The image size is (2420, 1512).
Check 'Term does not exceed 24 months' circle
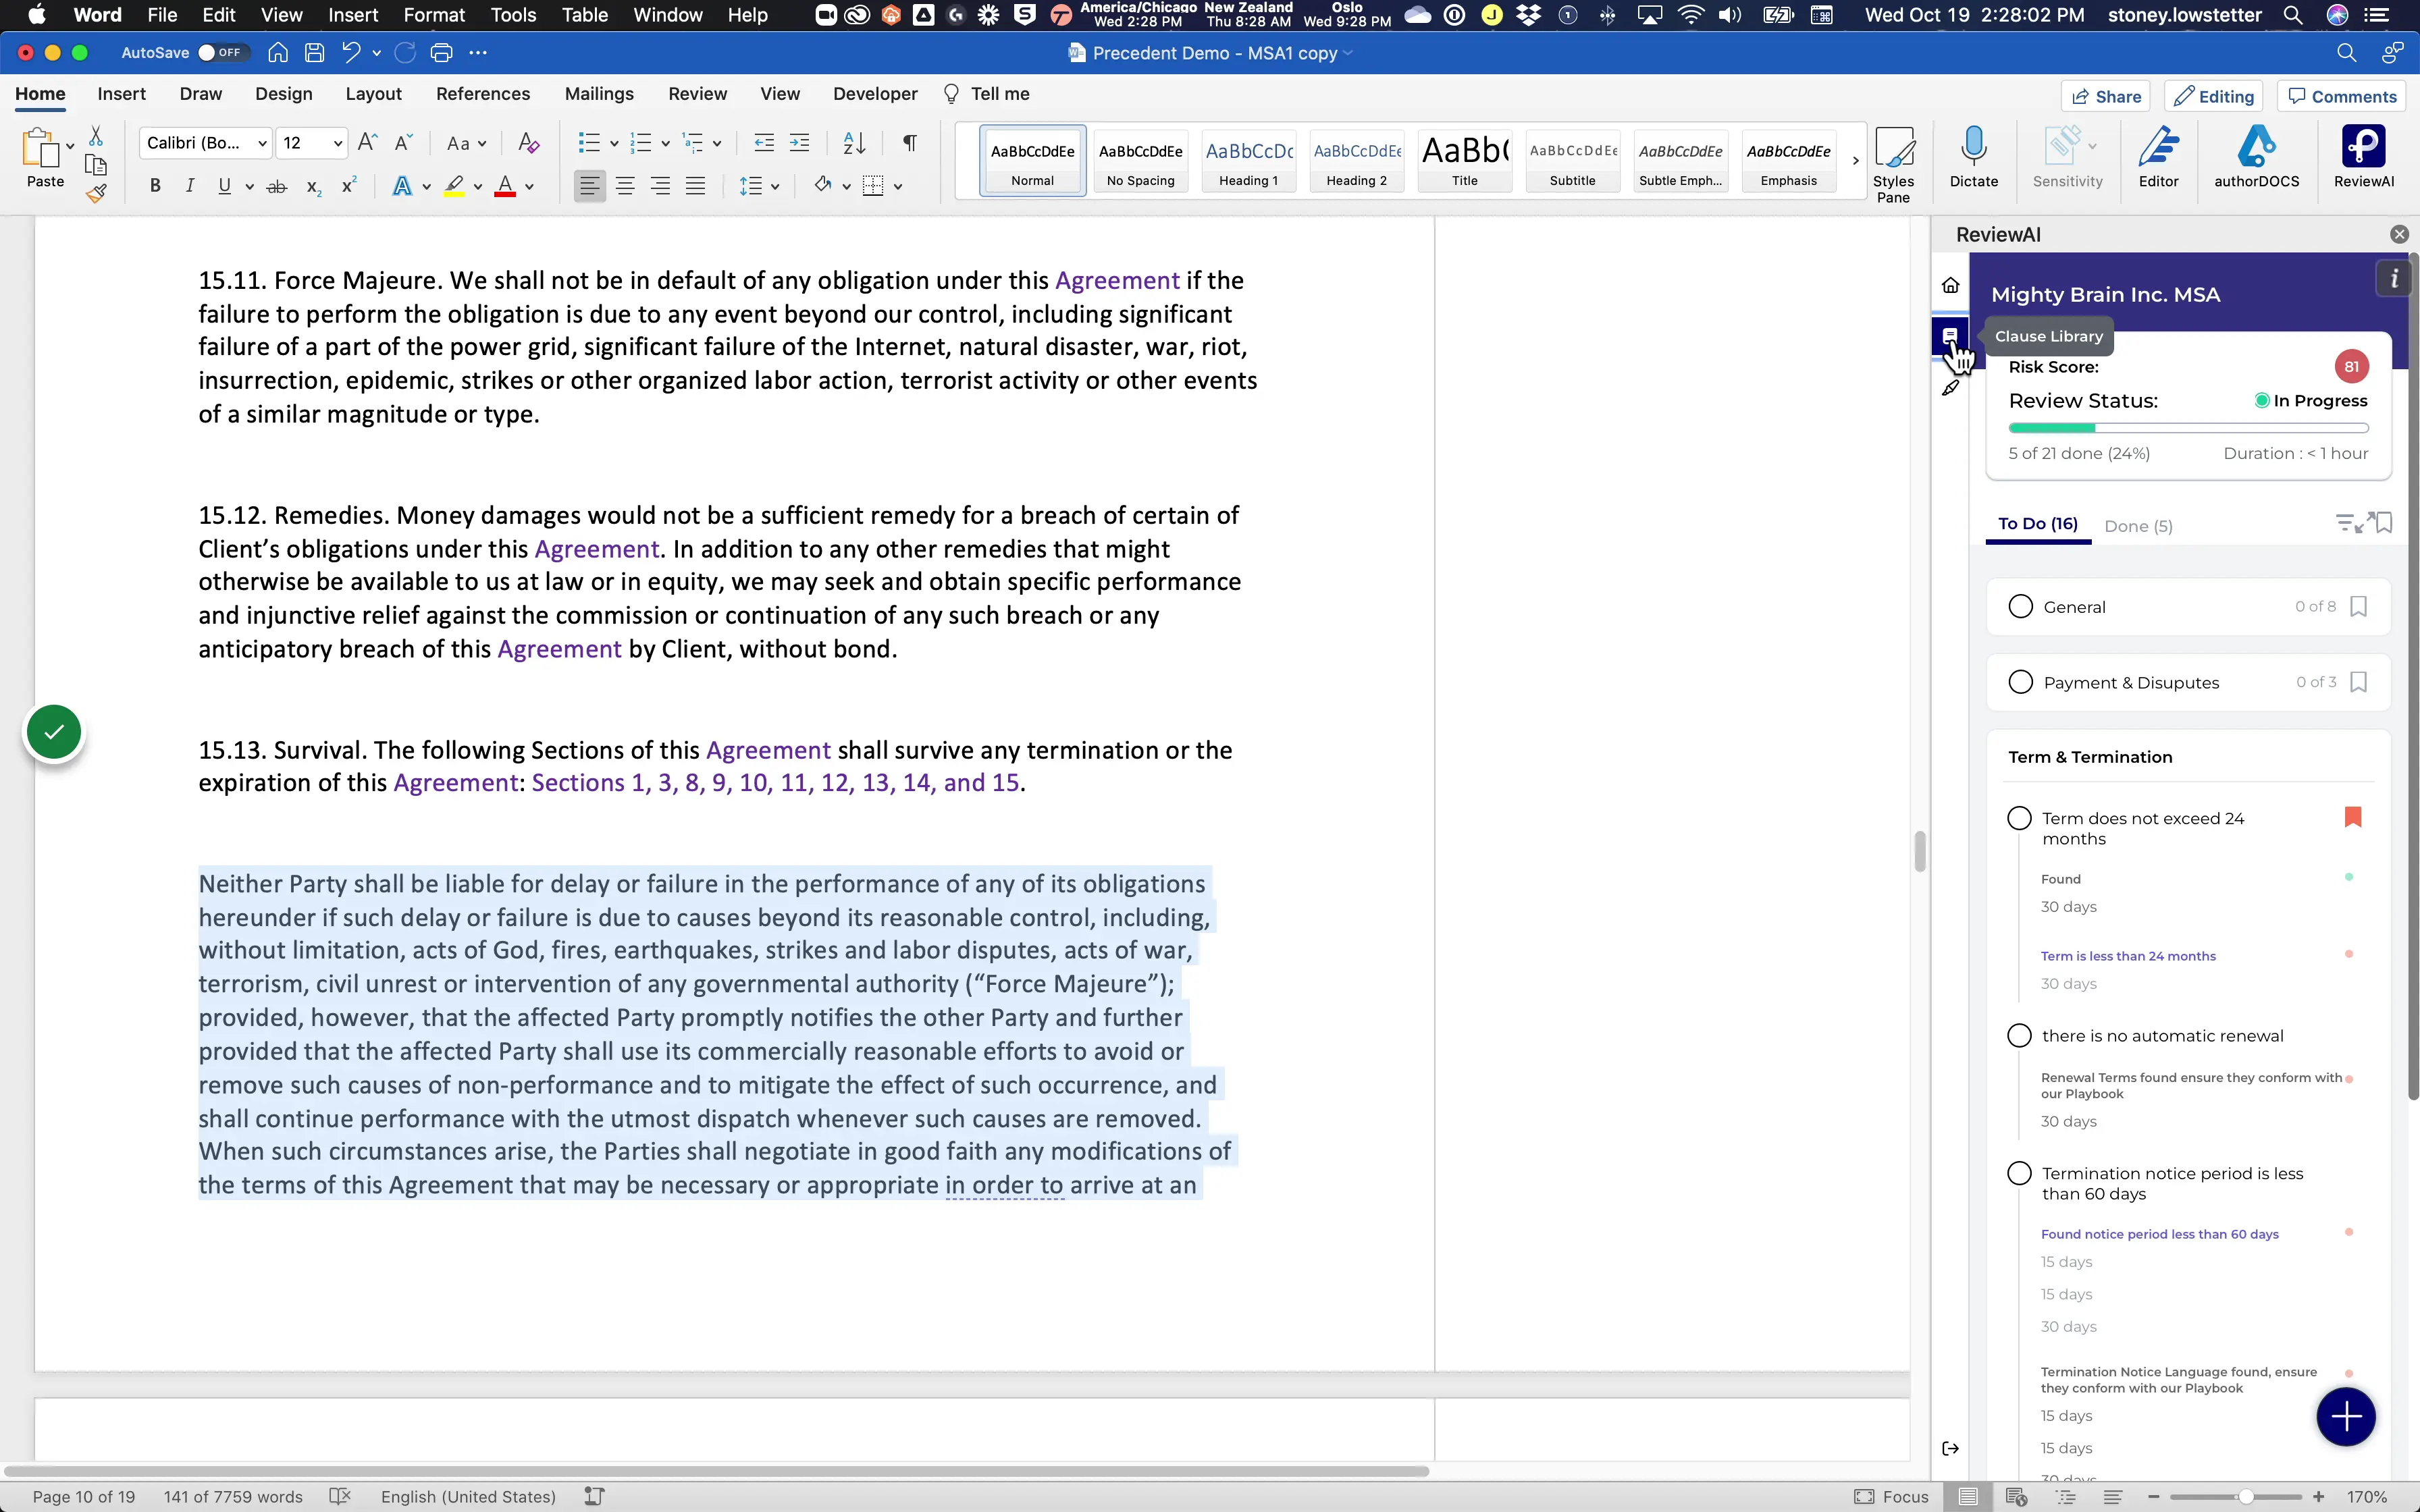(2019, 819)
